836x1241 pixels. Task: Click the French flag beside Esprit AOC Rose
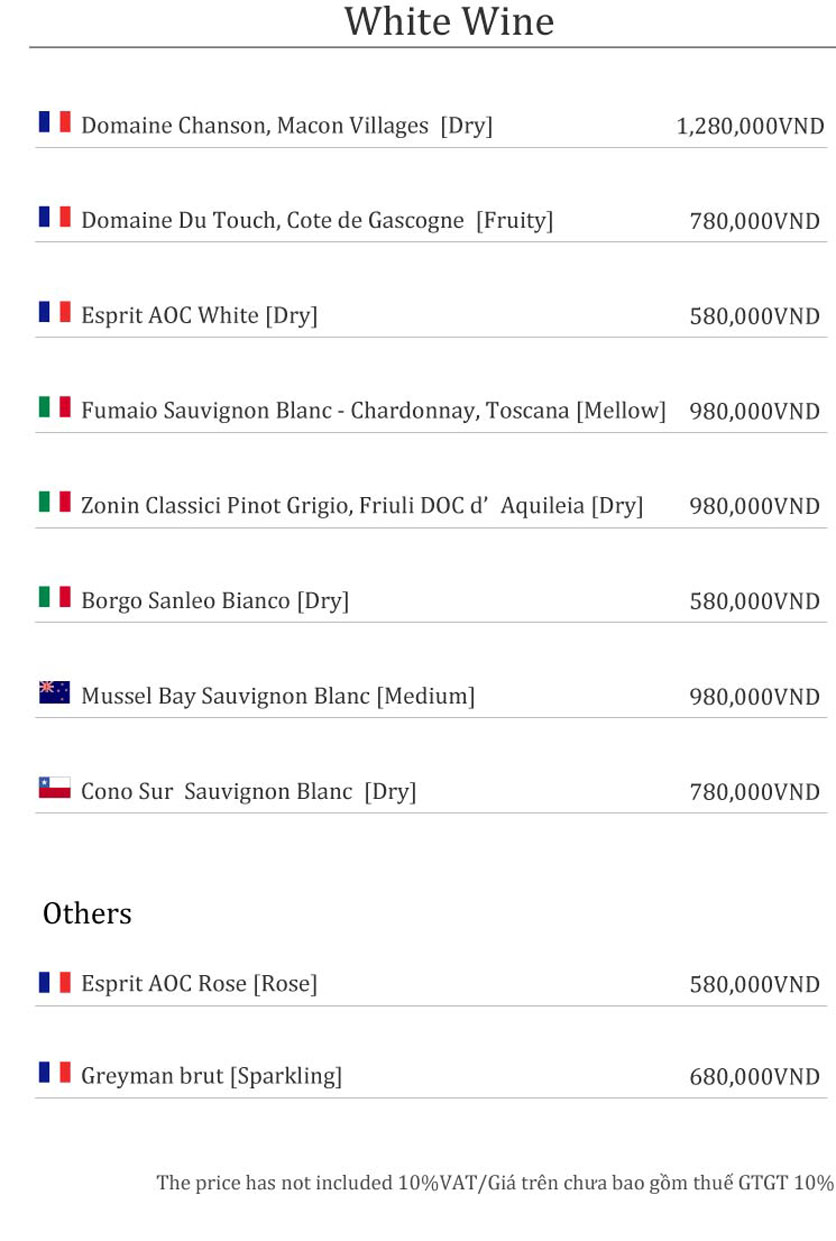(54, 981)
